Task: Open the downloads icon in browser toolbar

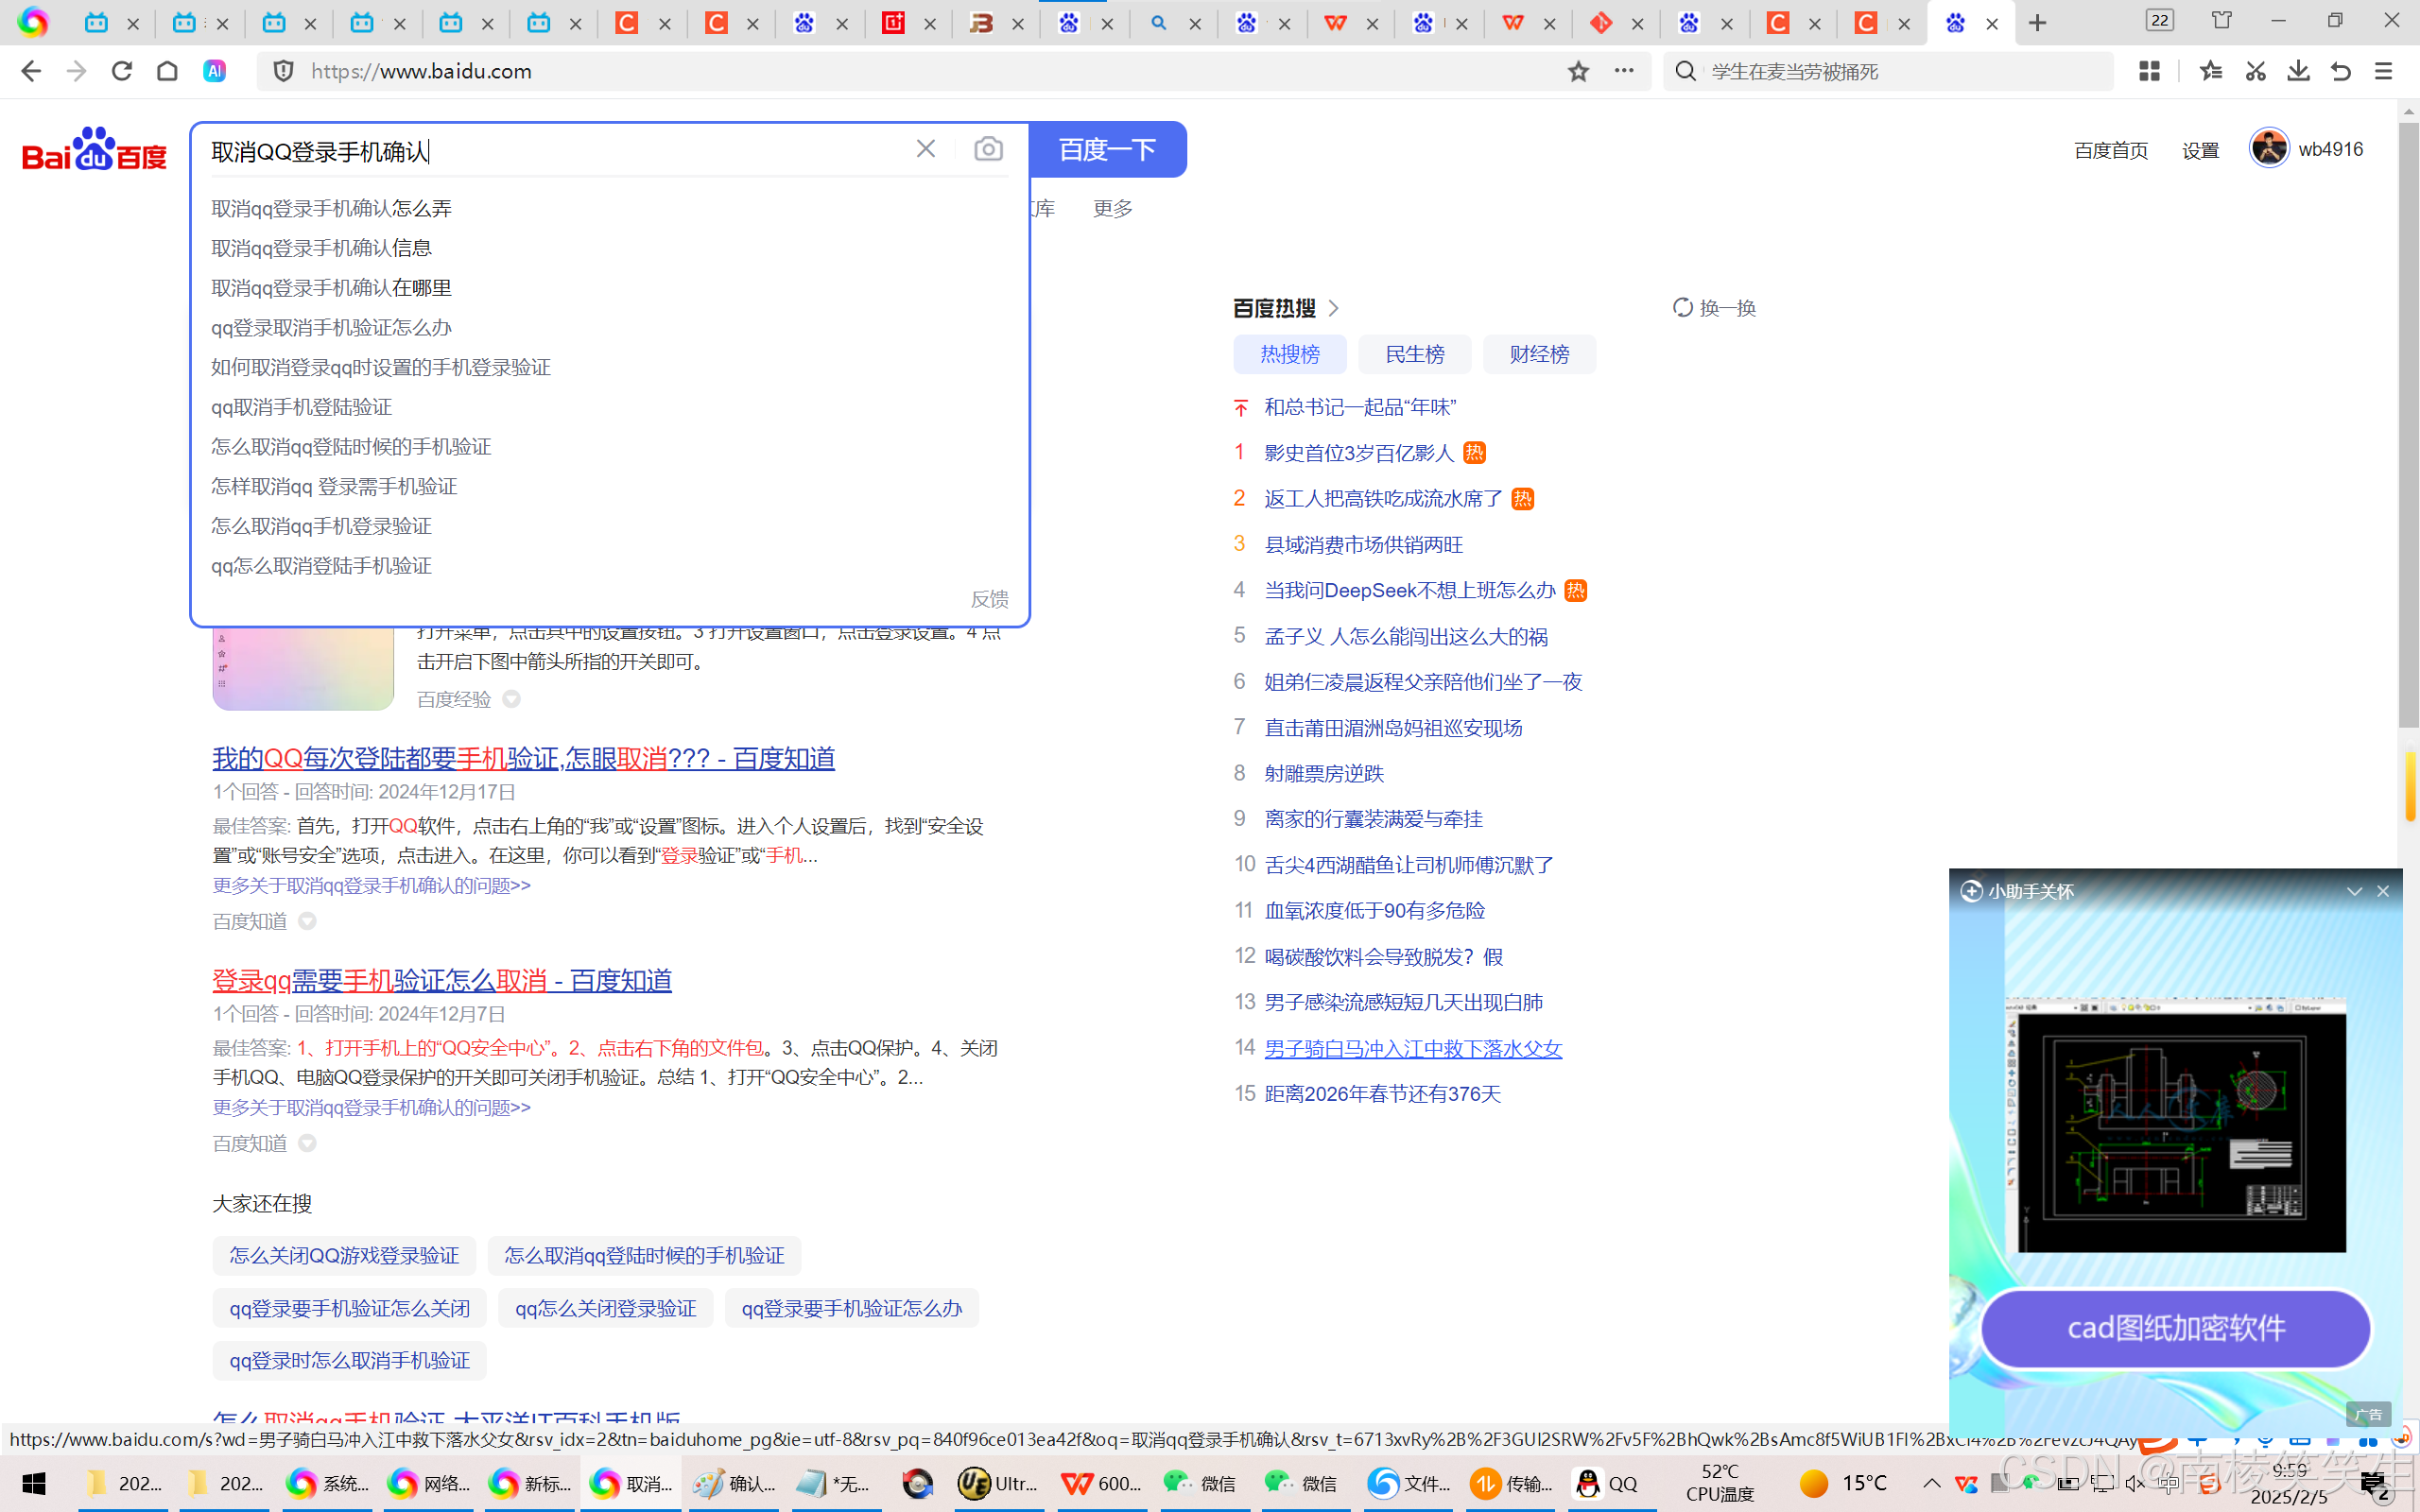Action: [2298, 71]
